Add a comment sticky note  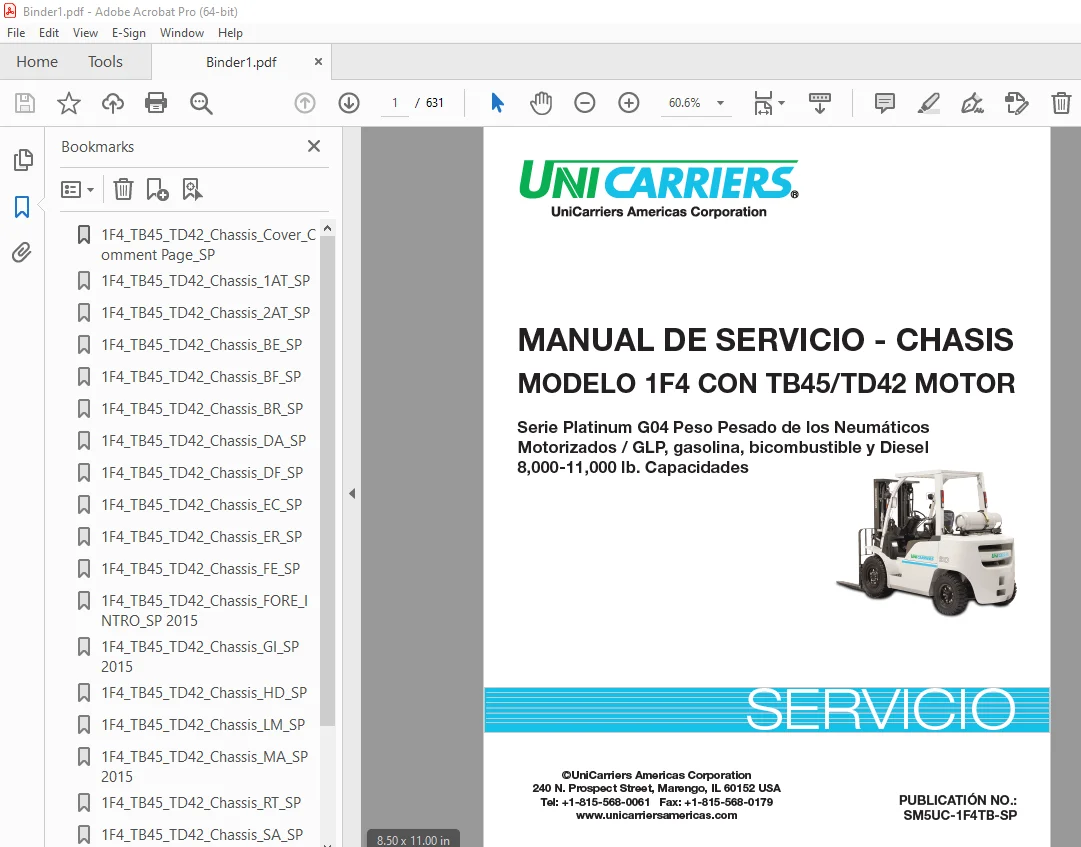885,103
